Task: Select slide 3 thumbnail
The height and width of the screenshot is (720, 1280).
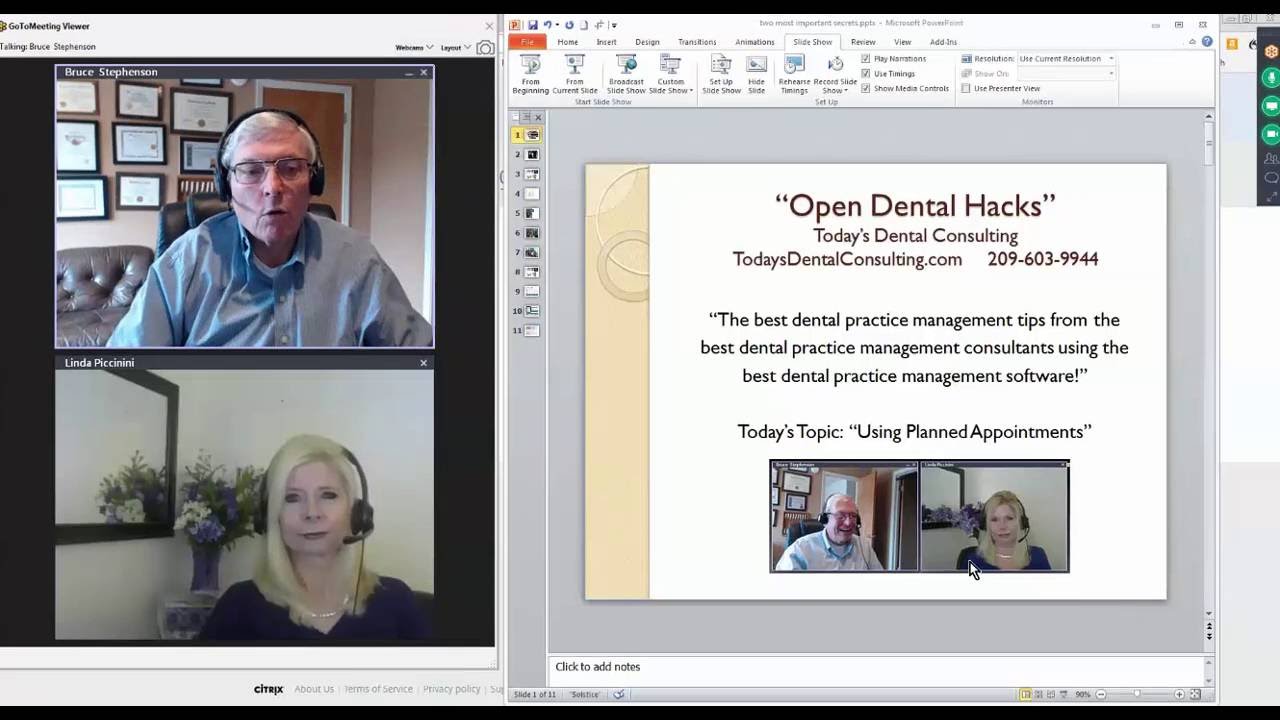Action: pos(532,174)
